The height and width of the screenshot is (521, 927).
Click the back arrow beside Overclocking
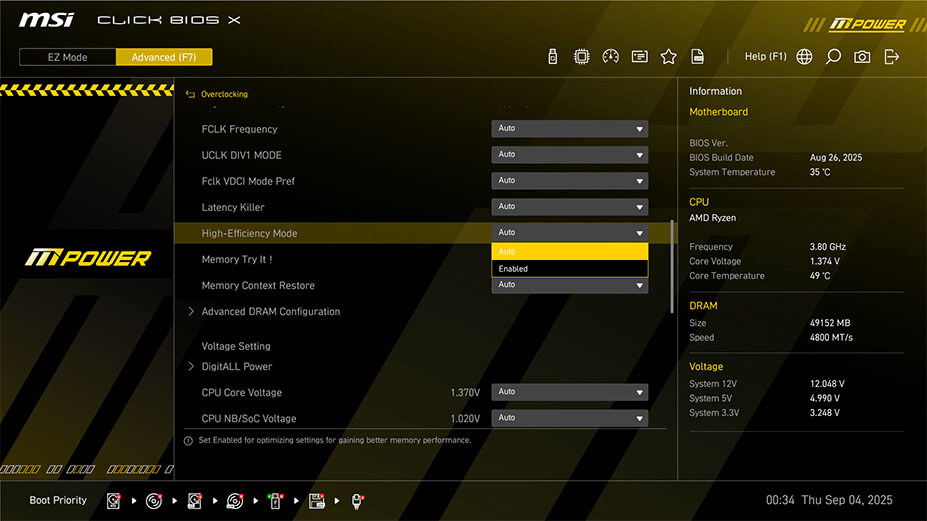(x=190, y=94)
